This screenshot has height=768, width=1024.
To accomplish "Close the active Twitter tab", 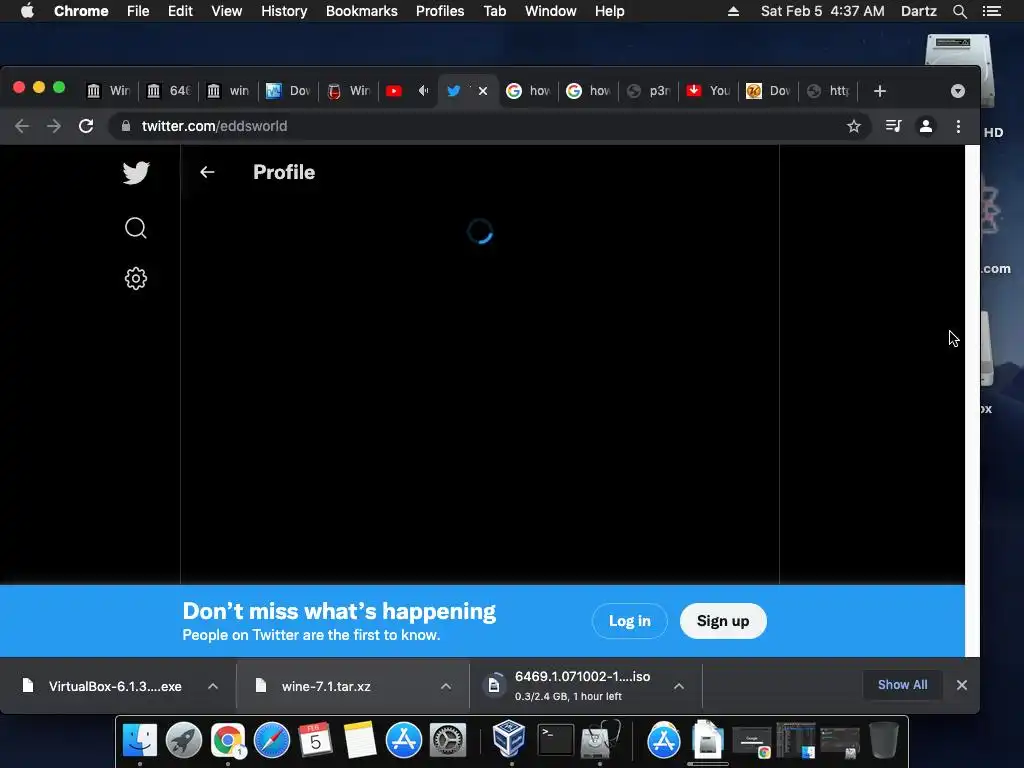I will [483, 91].
